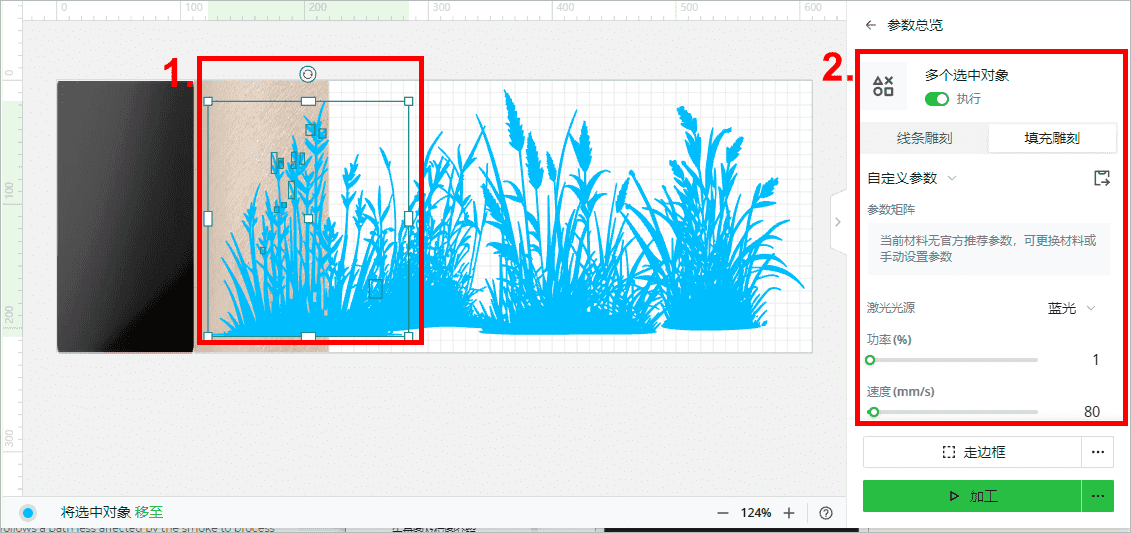Switch to the 填充雕刻 tab
Screen dimensions: 1131x533
pyautogui.click(x=1052, y=138)
